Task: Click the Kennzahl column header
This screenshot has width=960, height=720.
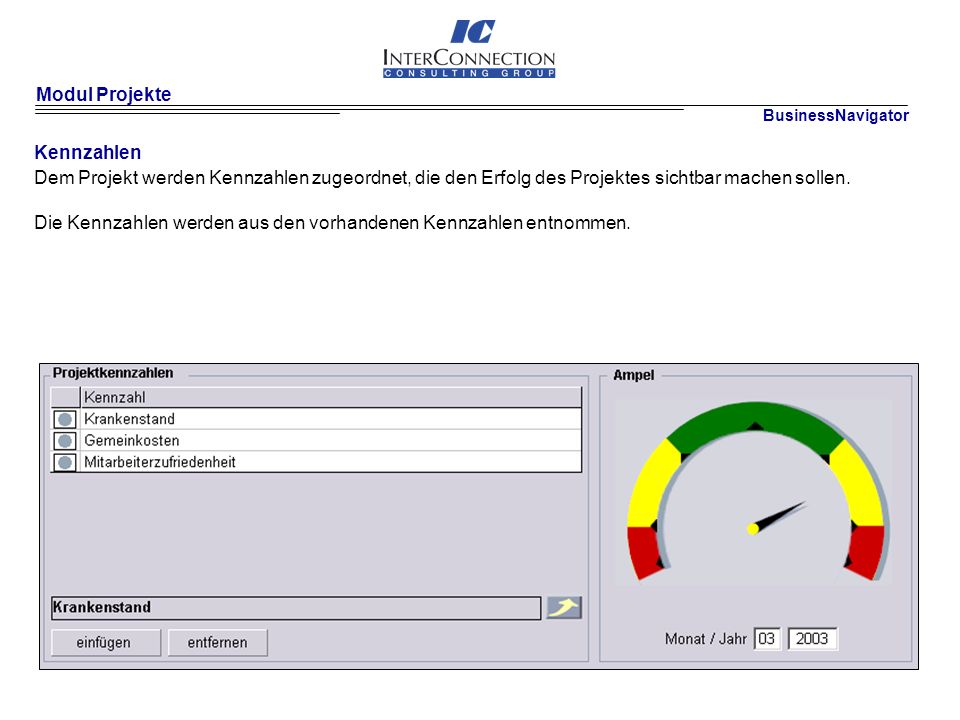Action: (x=331, y=397)
